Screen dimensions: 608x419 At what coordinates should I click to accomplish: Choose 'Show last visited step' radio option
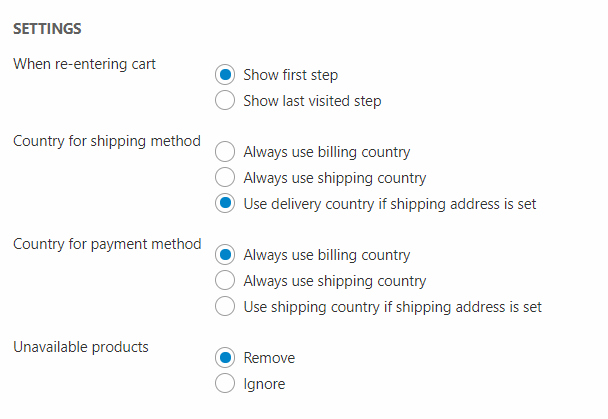point(226,101)
